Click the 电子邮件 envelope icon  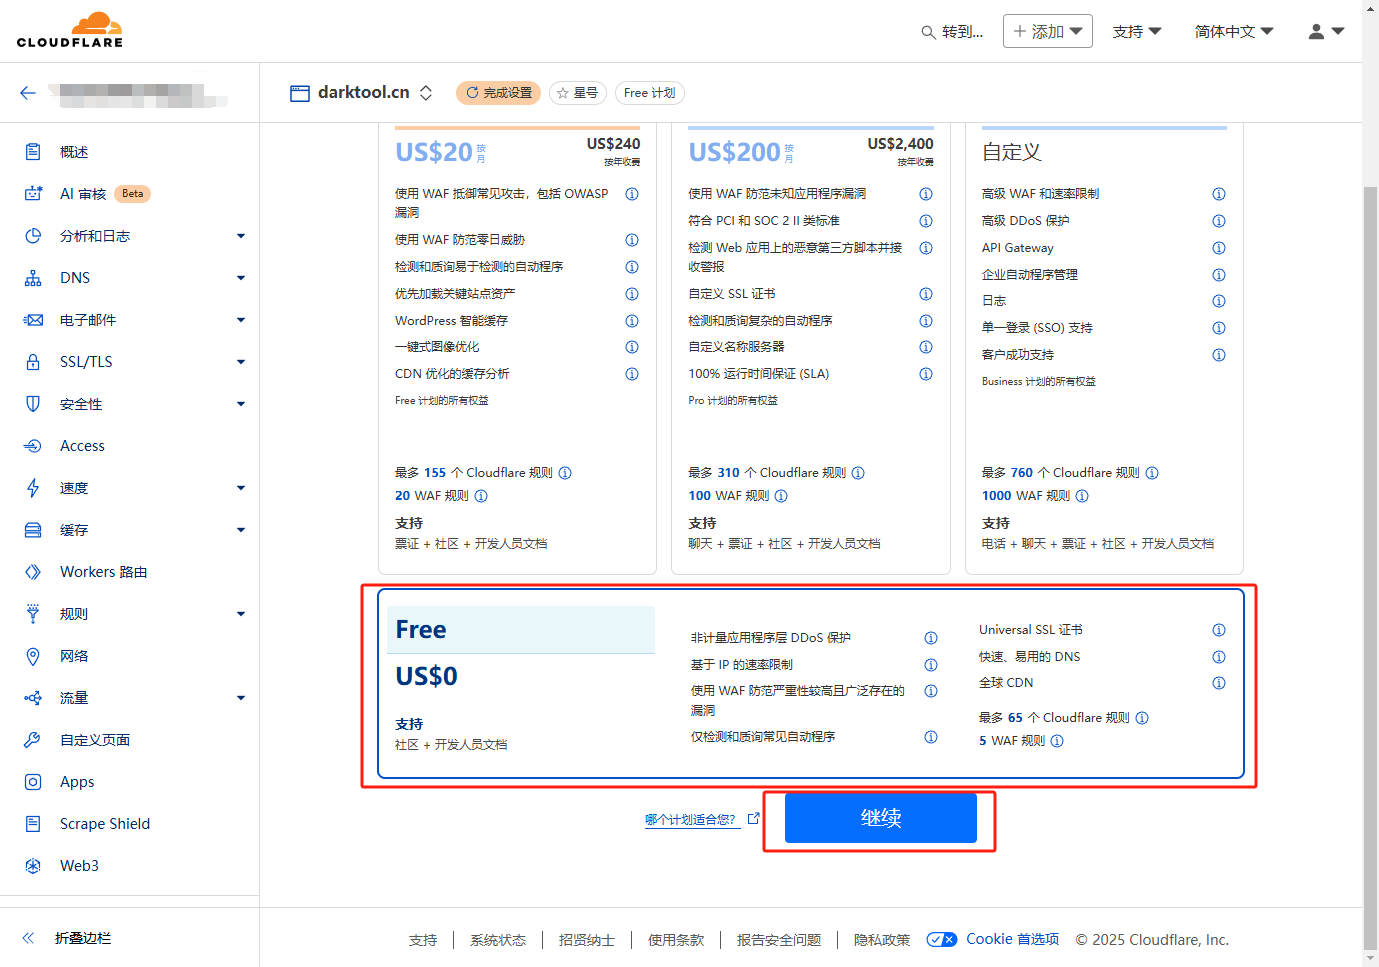tap(33, 320)
